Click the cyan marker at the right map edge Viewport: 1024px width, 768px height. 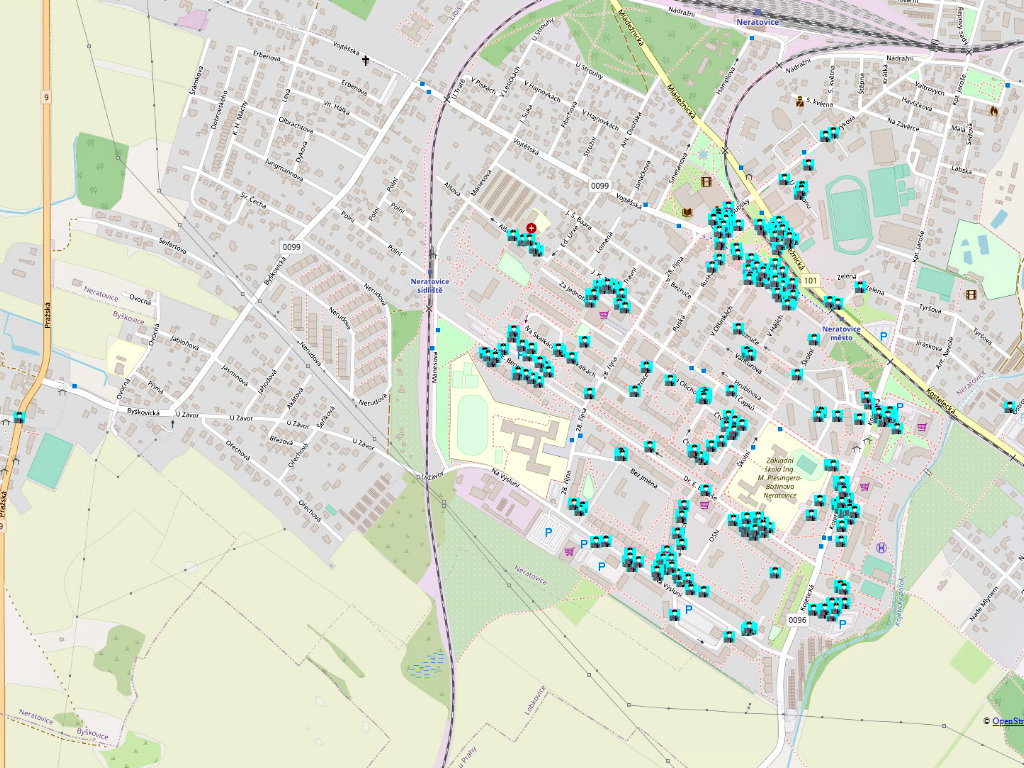tap(1010, 406)
